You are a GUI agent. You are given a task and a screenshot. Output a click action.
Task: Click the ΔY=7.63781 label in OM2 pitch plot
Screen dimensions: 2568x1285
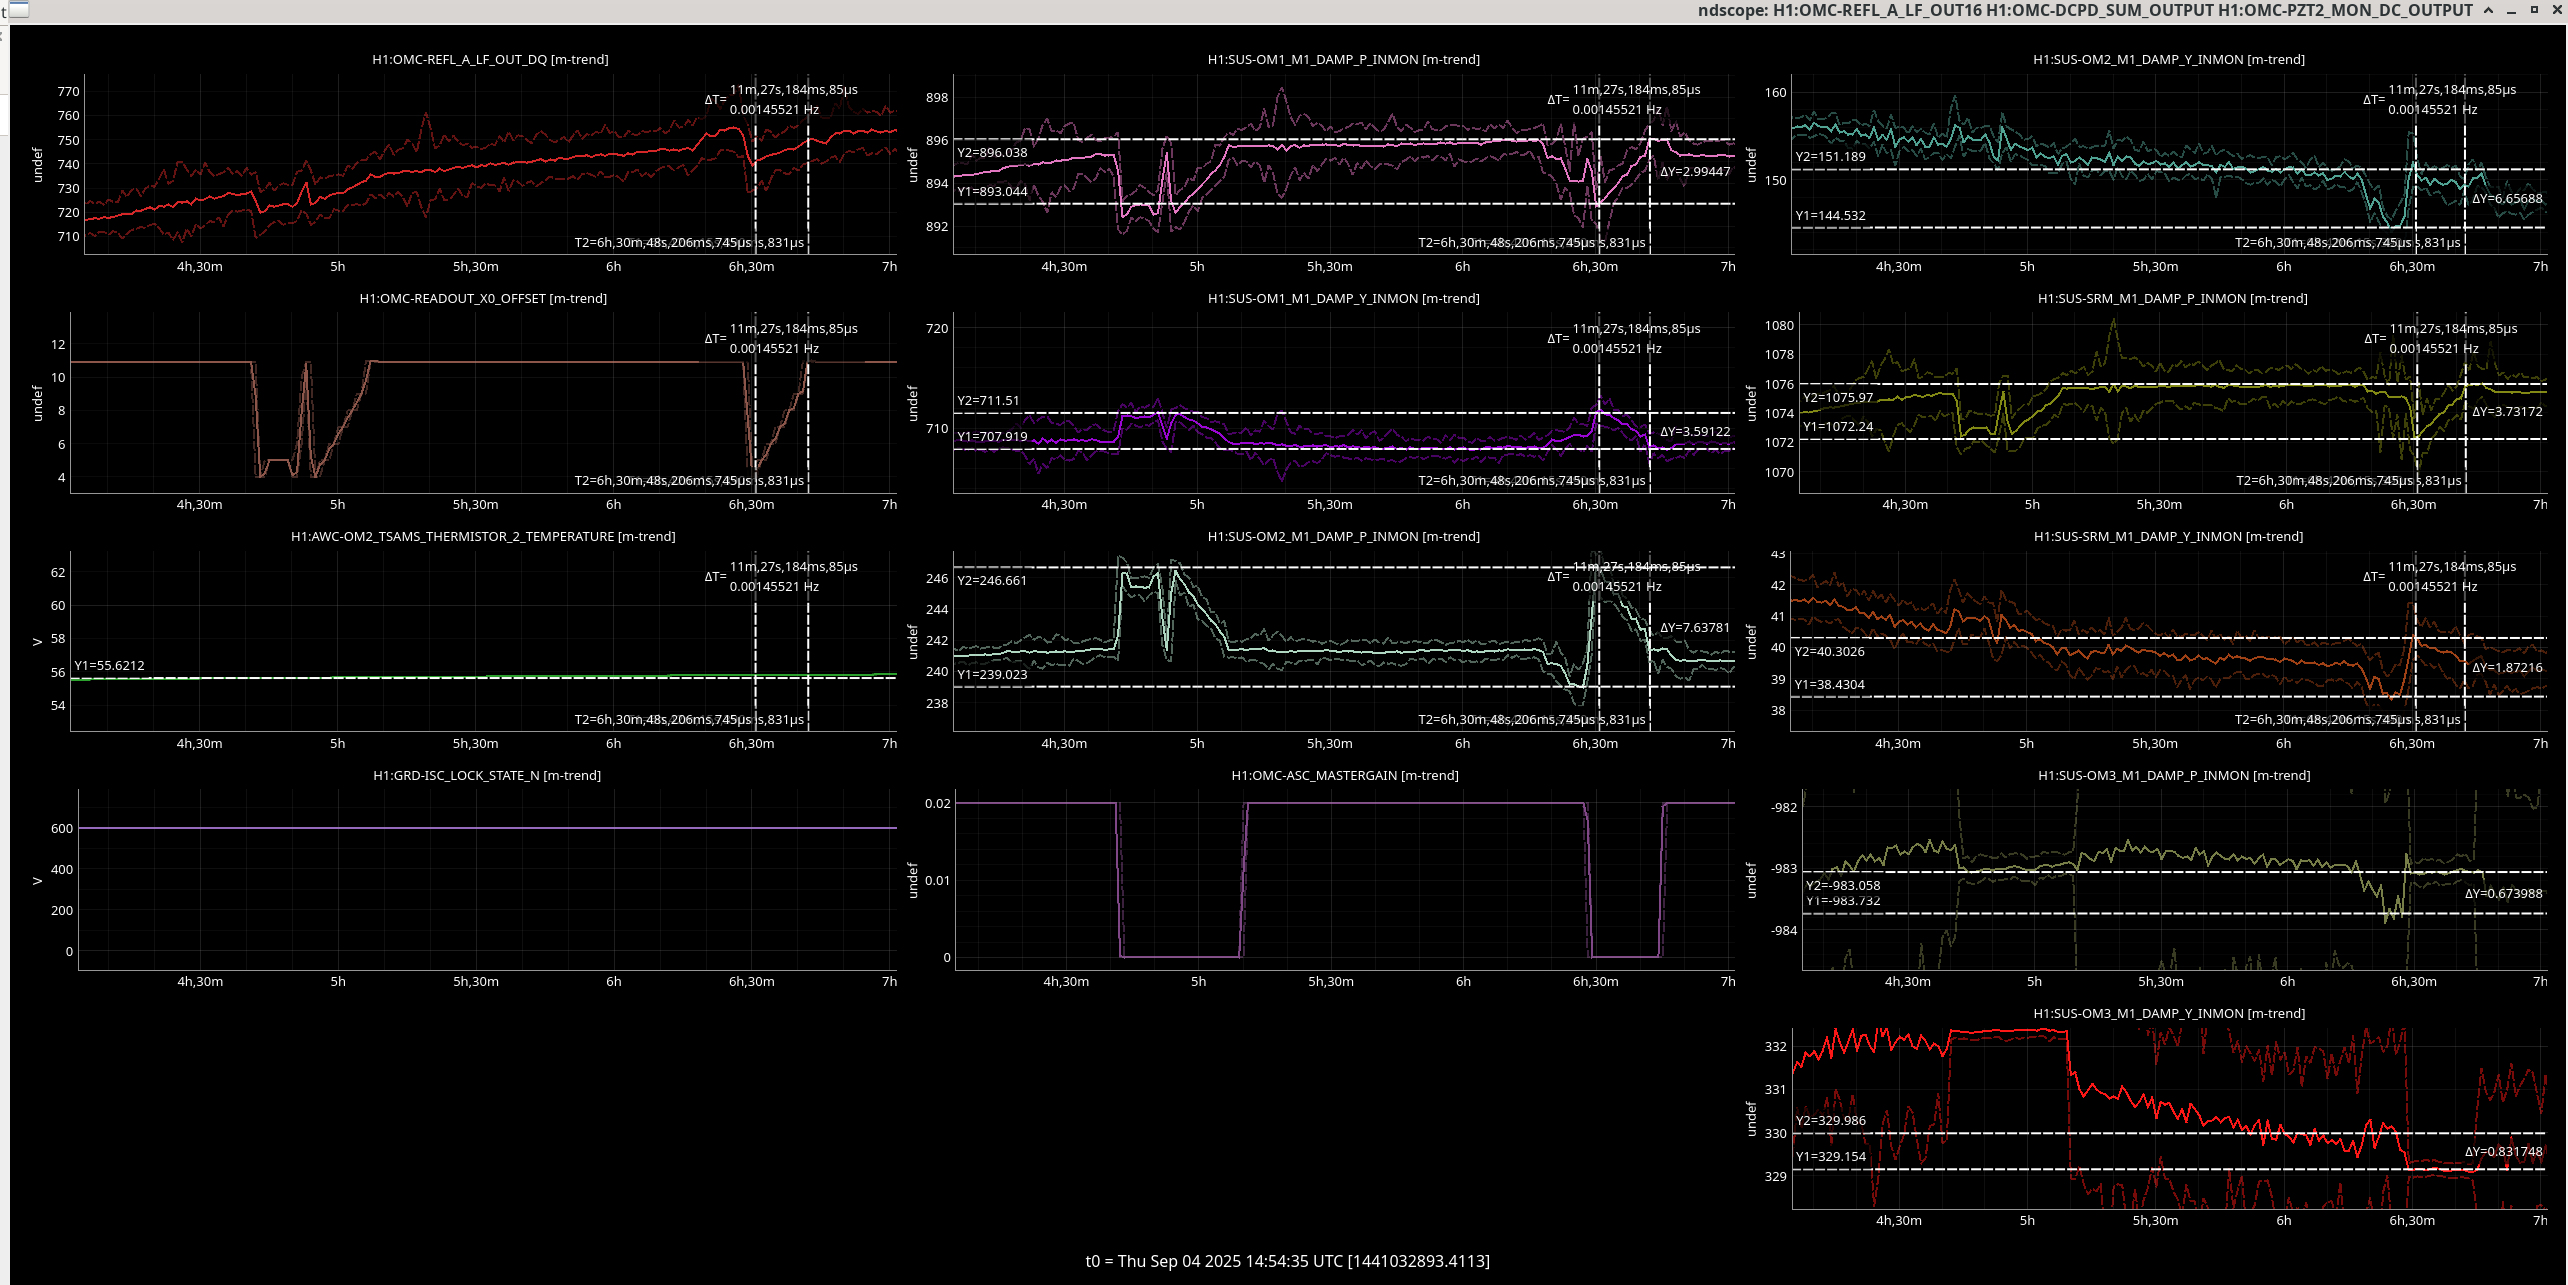(1694, 628)
